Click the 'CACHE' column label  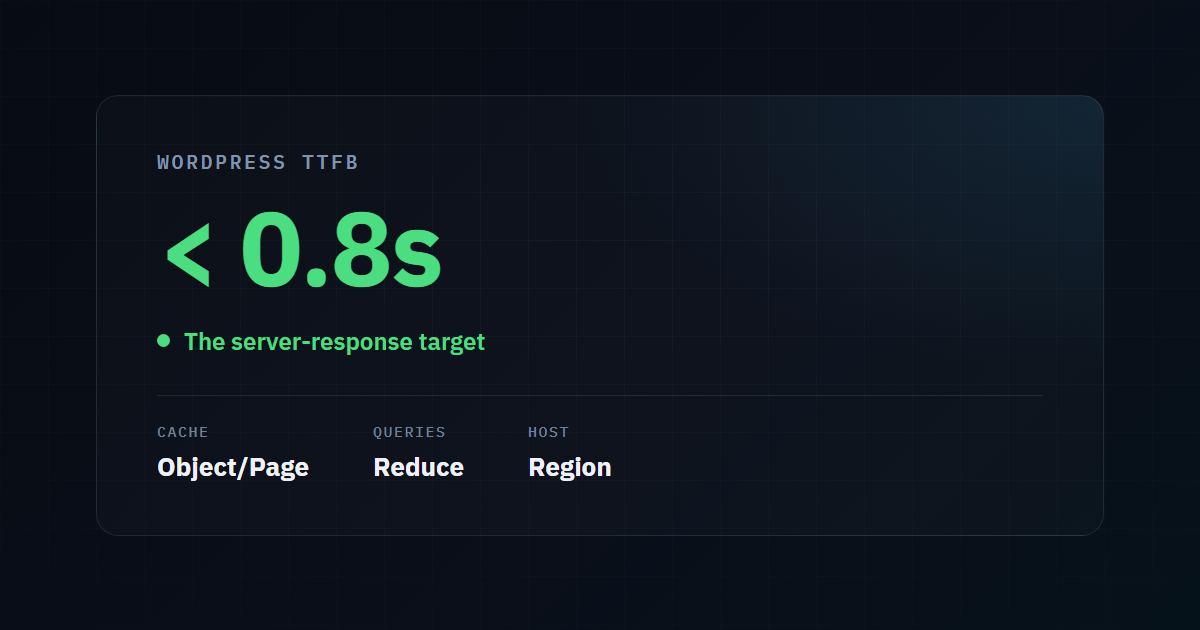(x=183, y=432)
